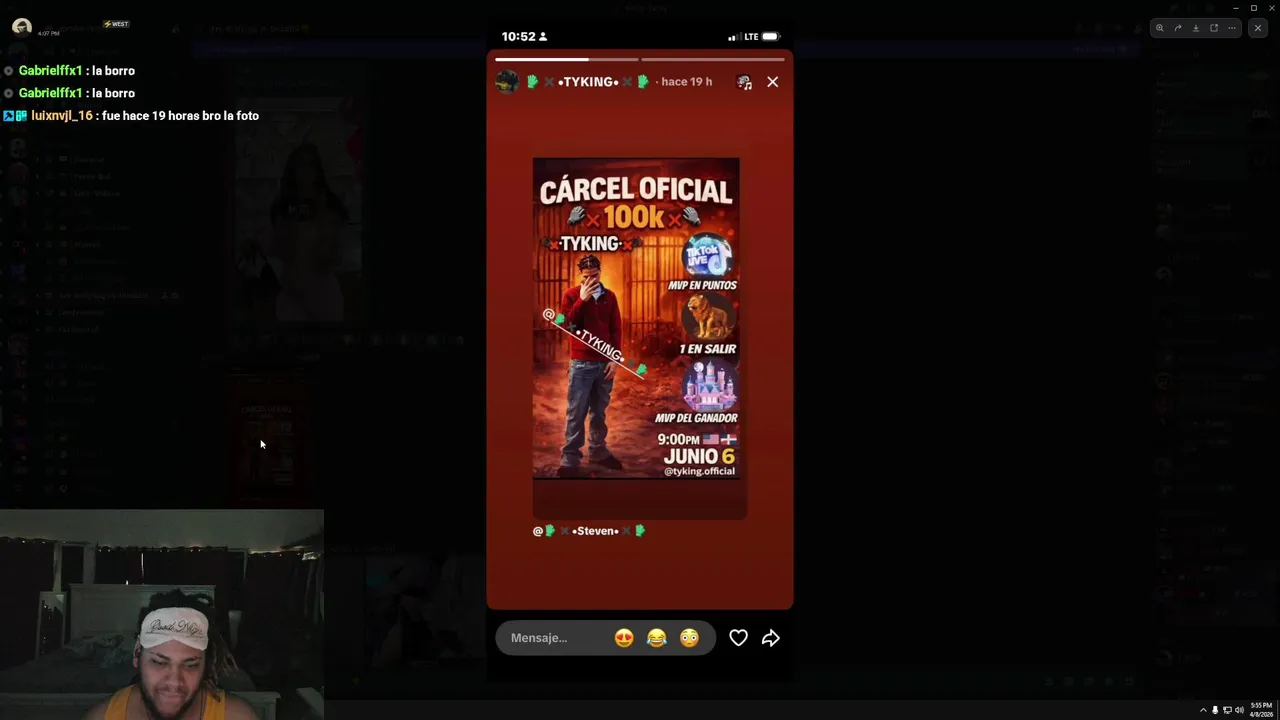The image size is (1280, 720).
Task: Close the image viewer with top-right X button
Action: click(1258, 28)
